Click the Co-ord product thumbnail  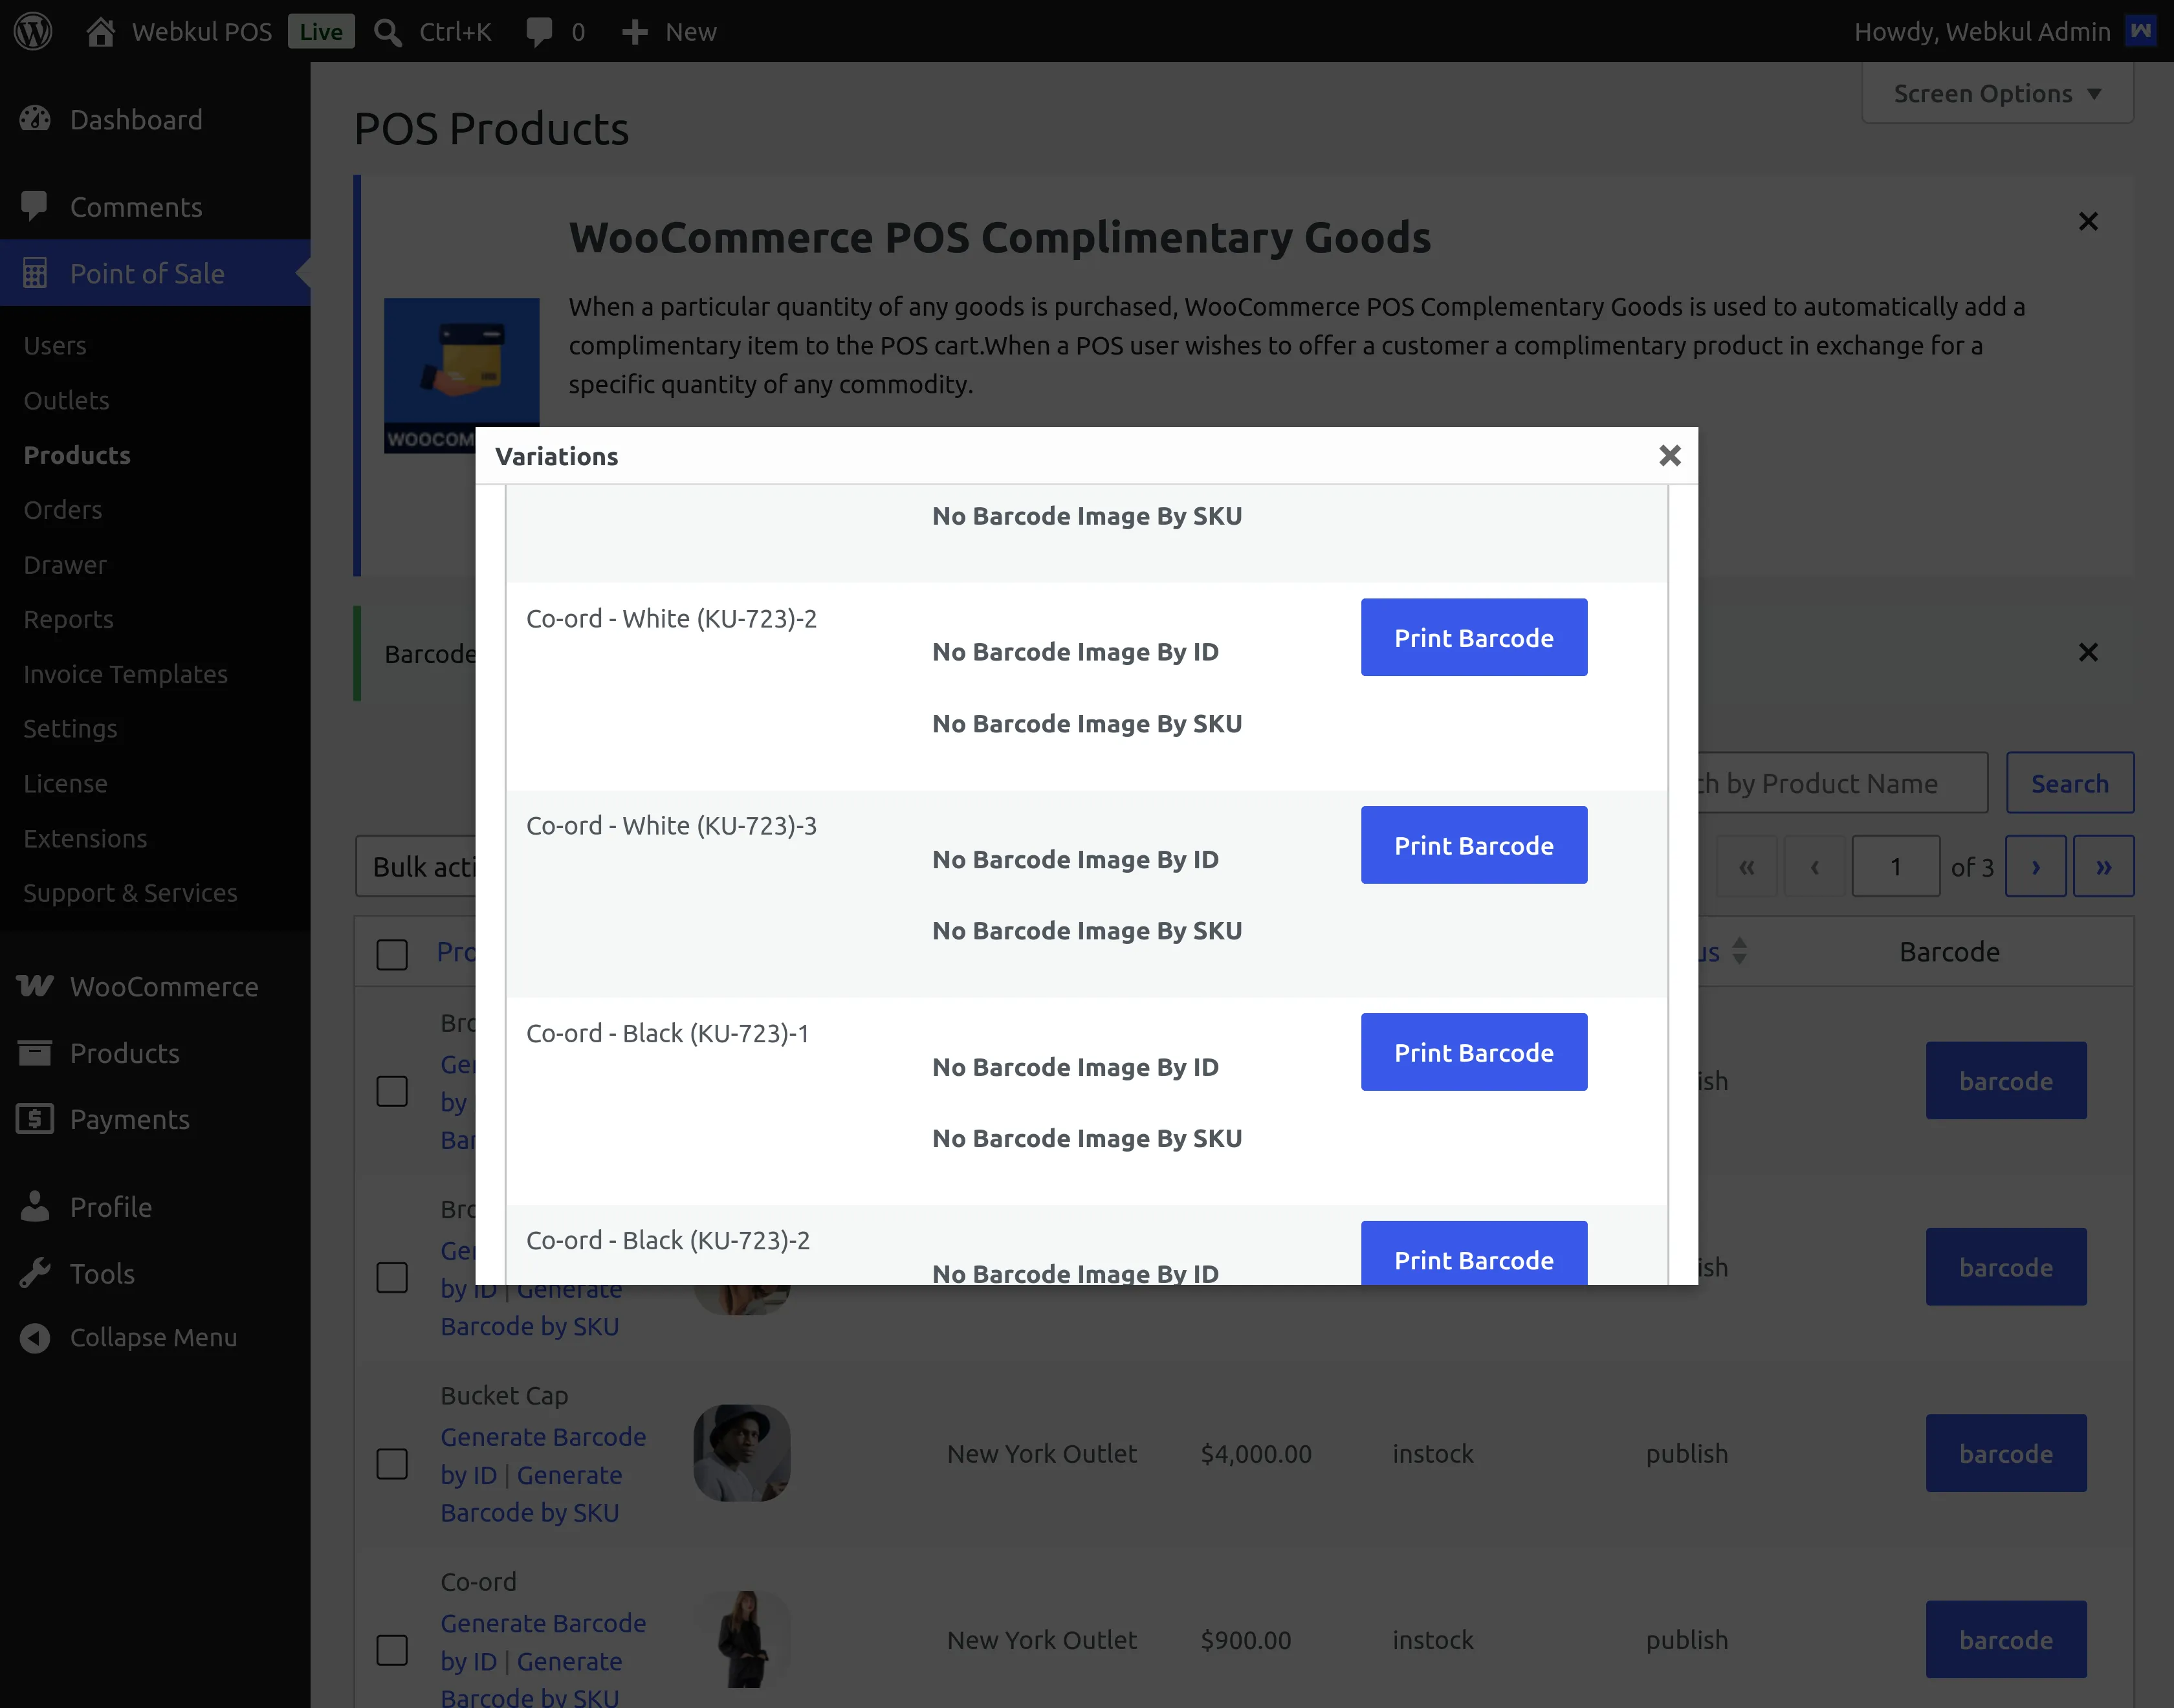click(x=742, y=1639)
